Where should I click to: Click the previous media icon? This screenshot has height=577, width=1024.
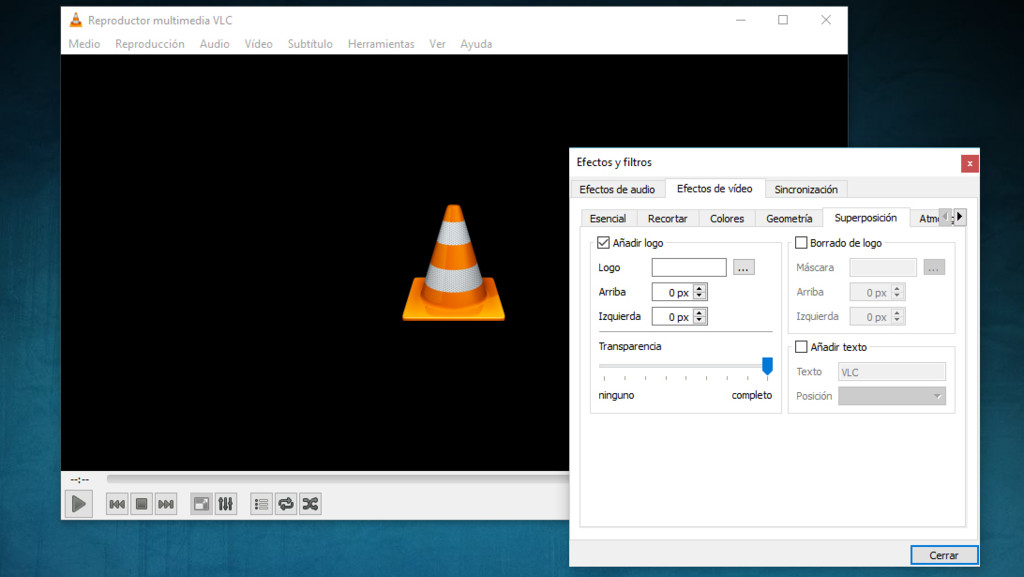(x=116, y=503)
